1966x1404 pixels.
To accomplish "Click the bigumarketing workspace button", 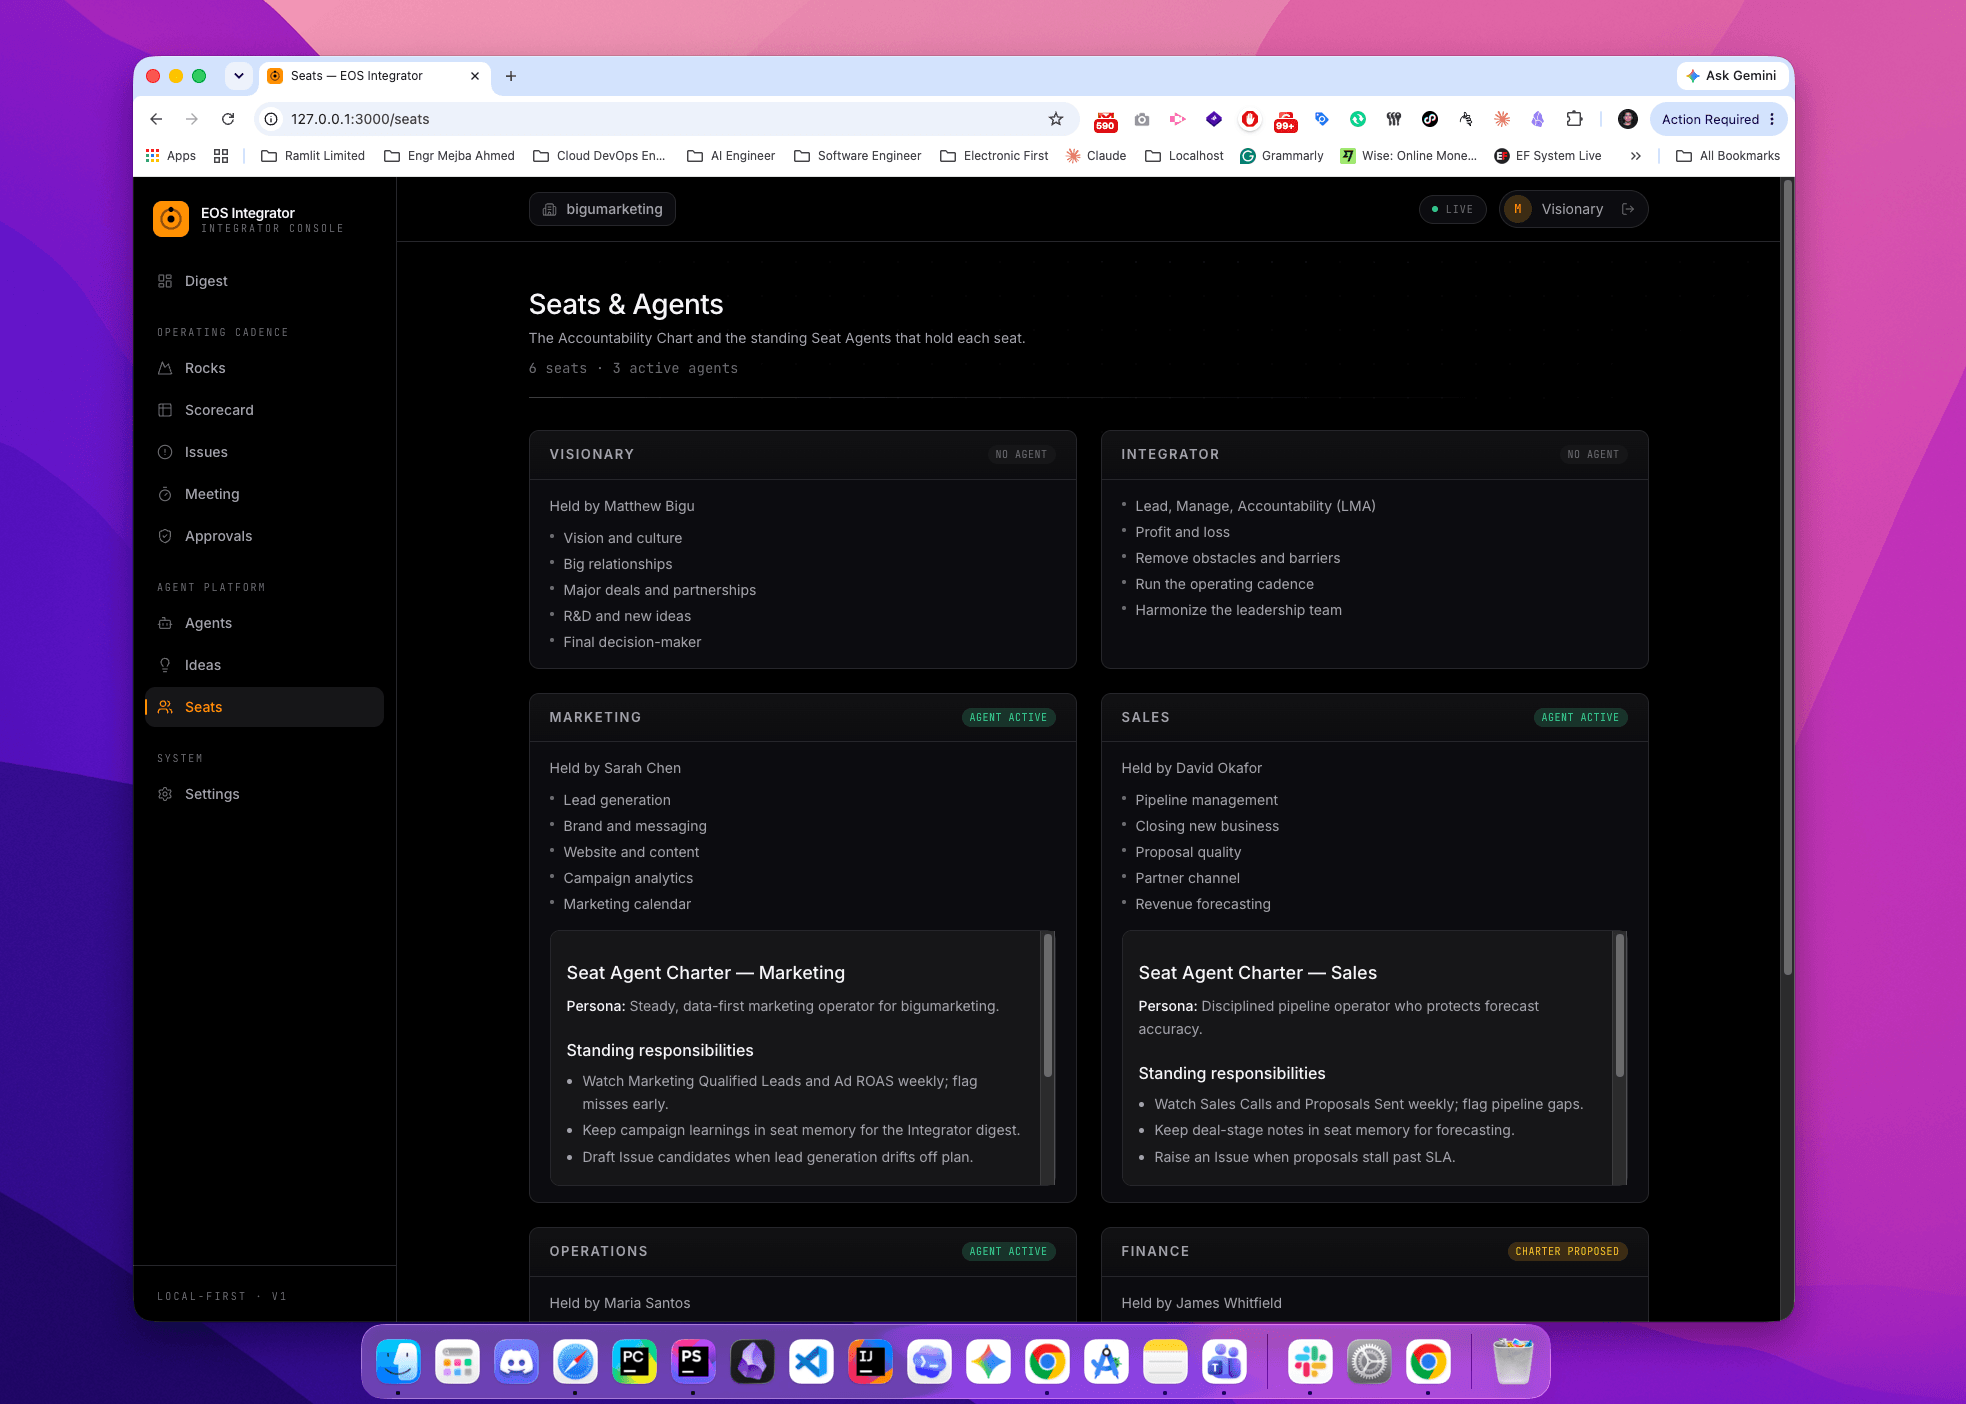I will point(602,209).
